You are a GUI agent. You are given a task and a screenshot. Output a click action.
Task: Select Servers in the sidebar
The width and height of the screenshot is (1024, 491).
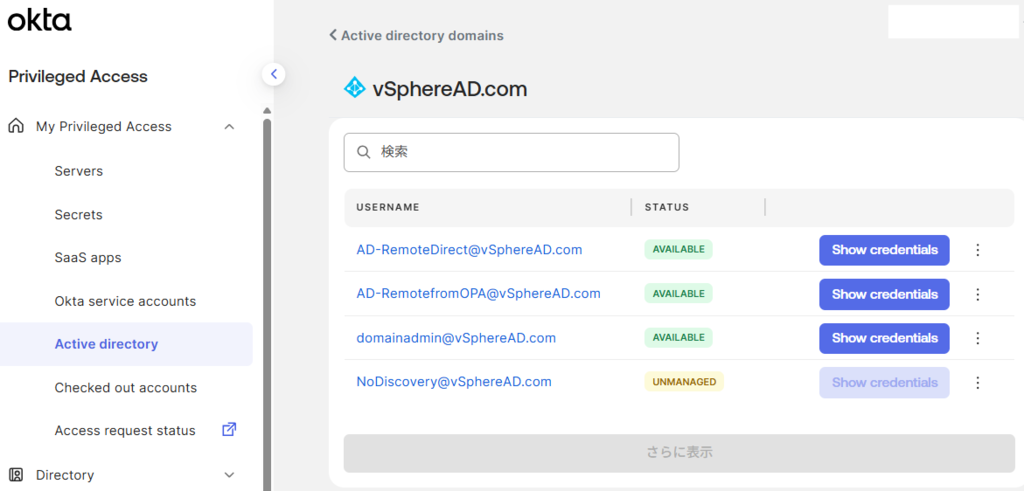tap(79, 171)
